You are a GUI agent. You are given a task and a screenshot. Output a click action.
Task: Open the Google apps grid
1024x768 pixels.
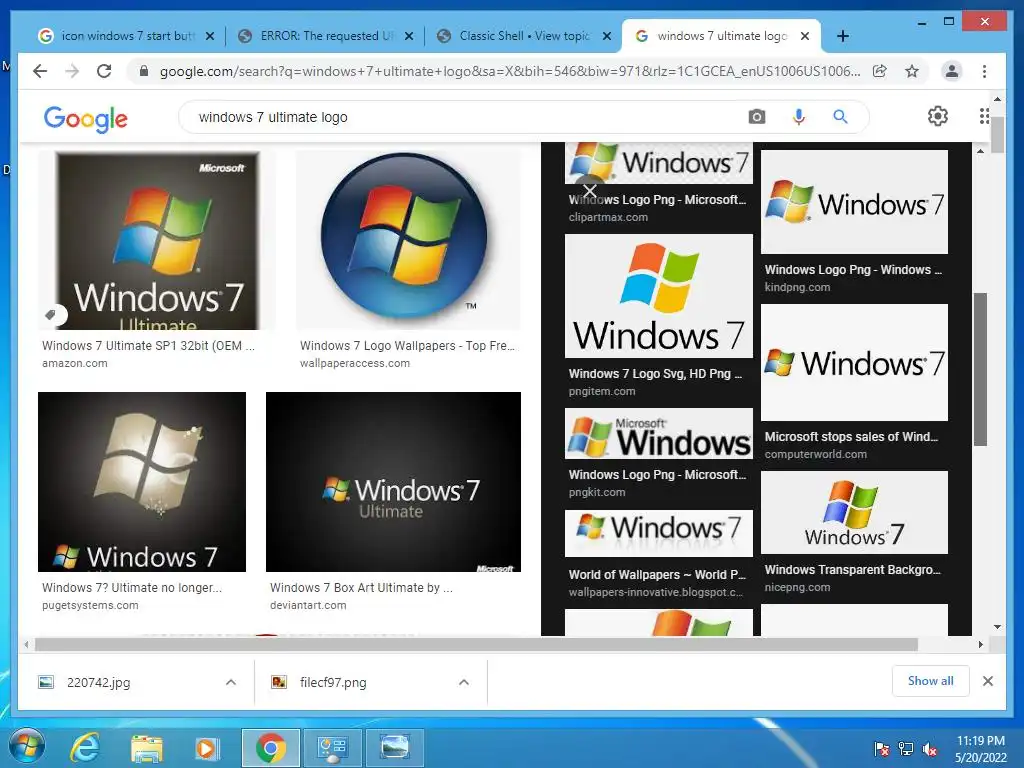pyautogui.click(x=984, y=116)
